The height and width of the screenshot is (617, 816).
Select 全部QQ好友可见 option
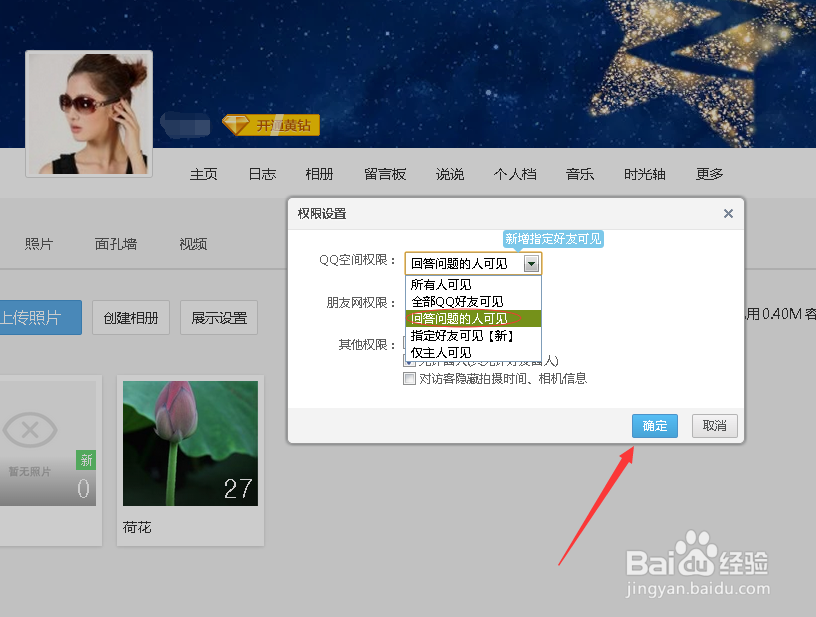pos(473,302)
